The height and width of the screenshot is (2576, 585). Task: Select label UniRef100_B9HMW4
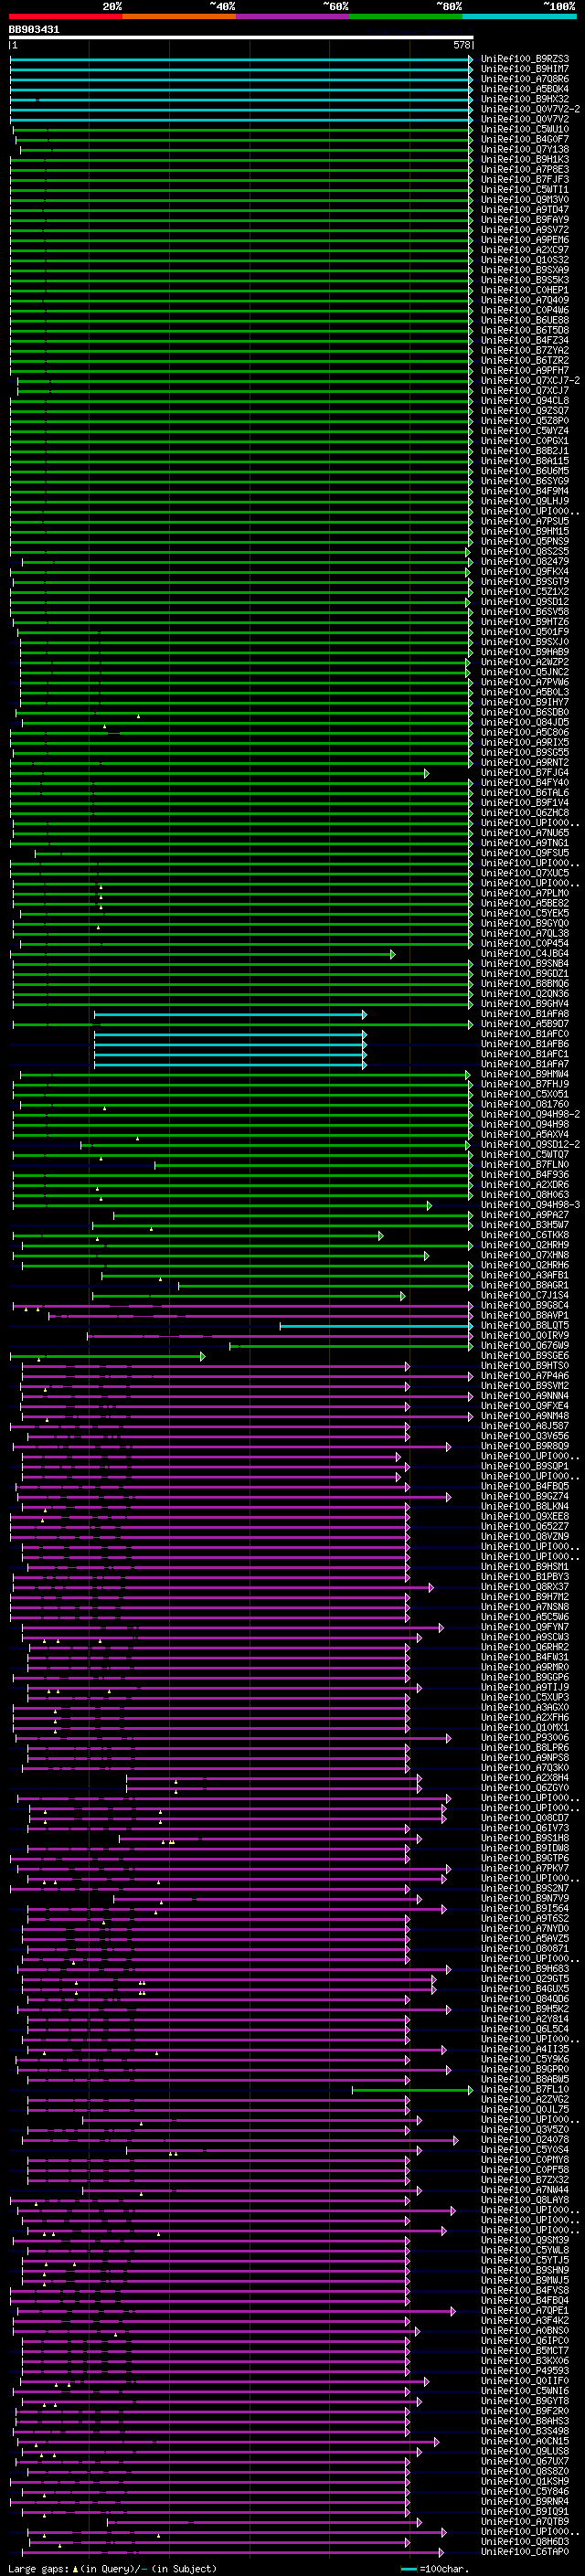pyautogui.click(x=525, y=1074)
